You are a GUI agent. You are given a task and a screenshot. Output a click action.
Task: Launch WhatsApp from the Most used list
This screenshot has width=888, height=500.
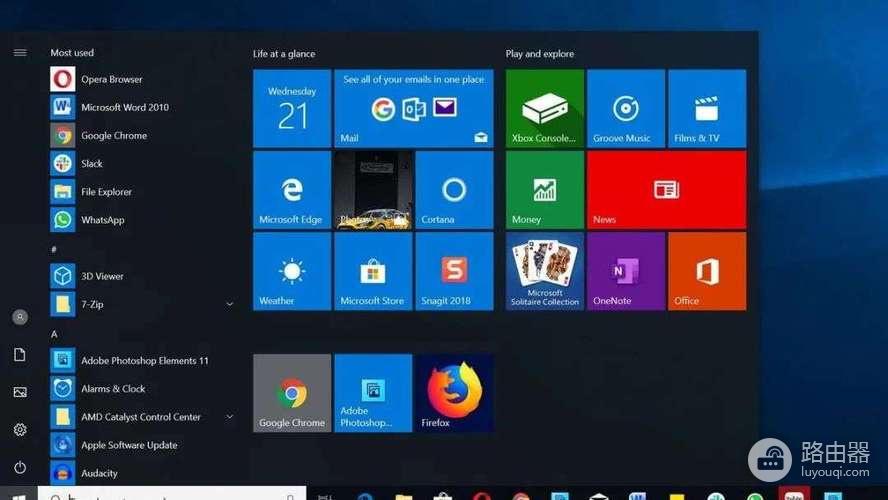click(142, 220)
